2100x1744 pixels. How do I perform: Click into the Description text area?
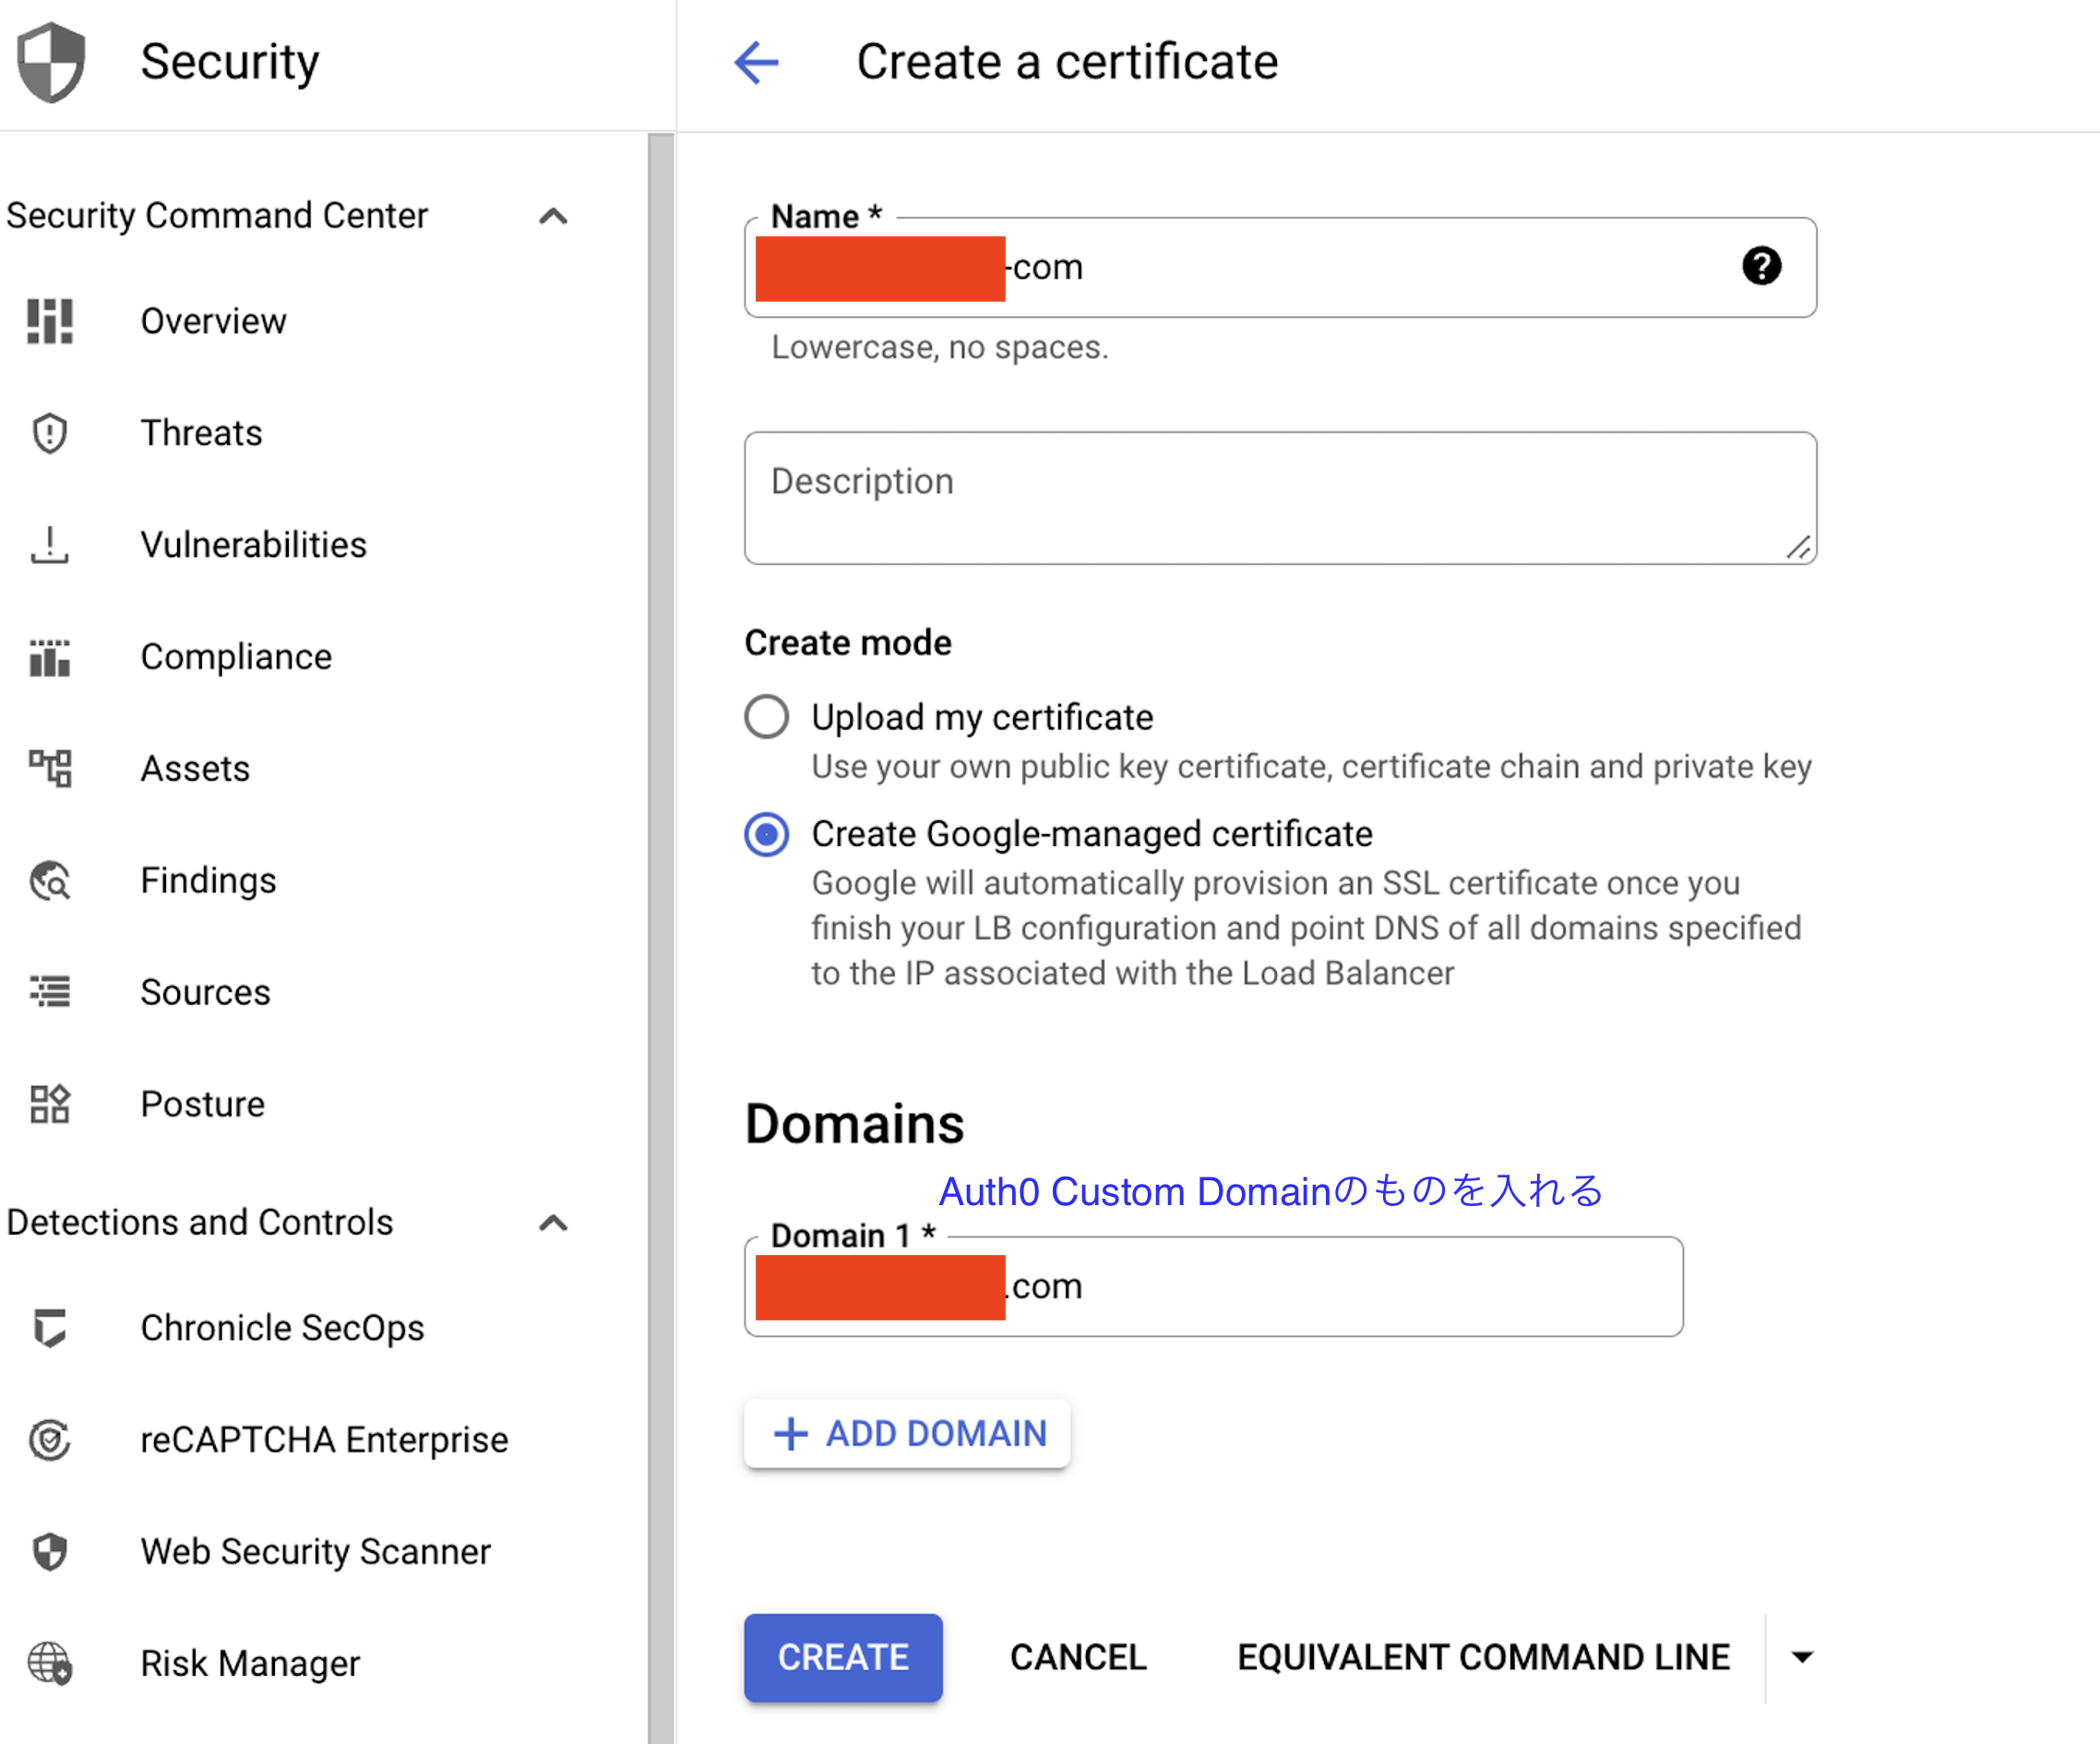click(x=1280, y=498)
